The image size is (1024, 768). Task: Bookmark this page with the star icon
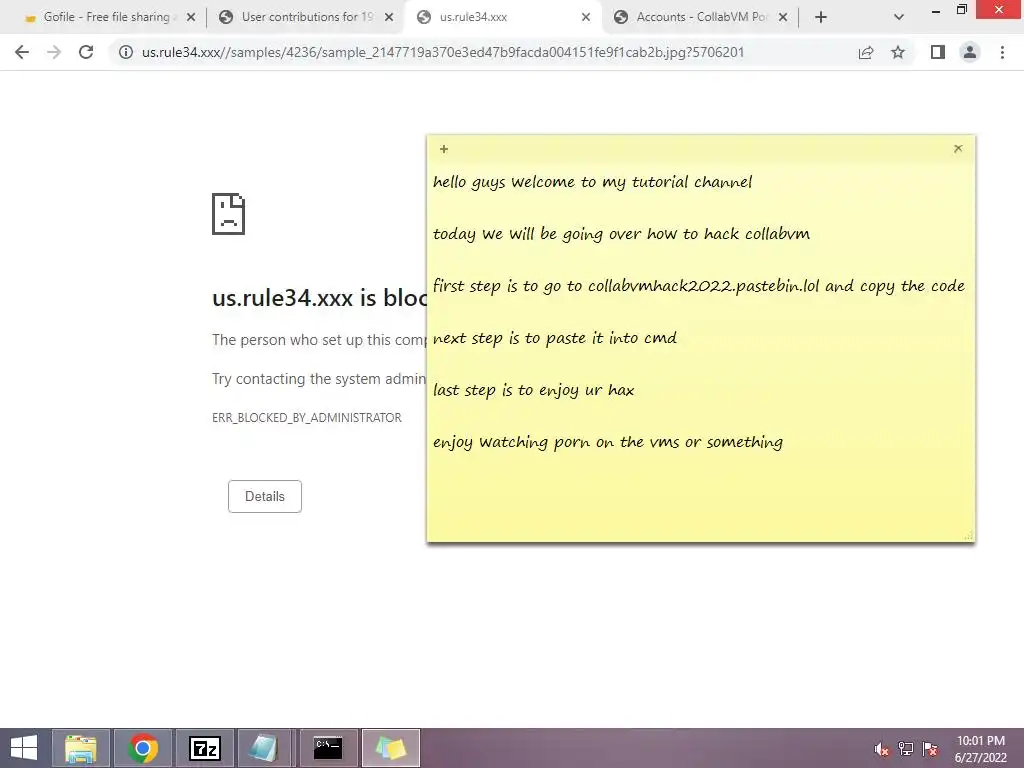click(x=898, y=52)
